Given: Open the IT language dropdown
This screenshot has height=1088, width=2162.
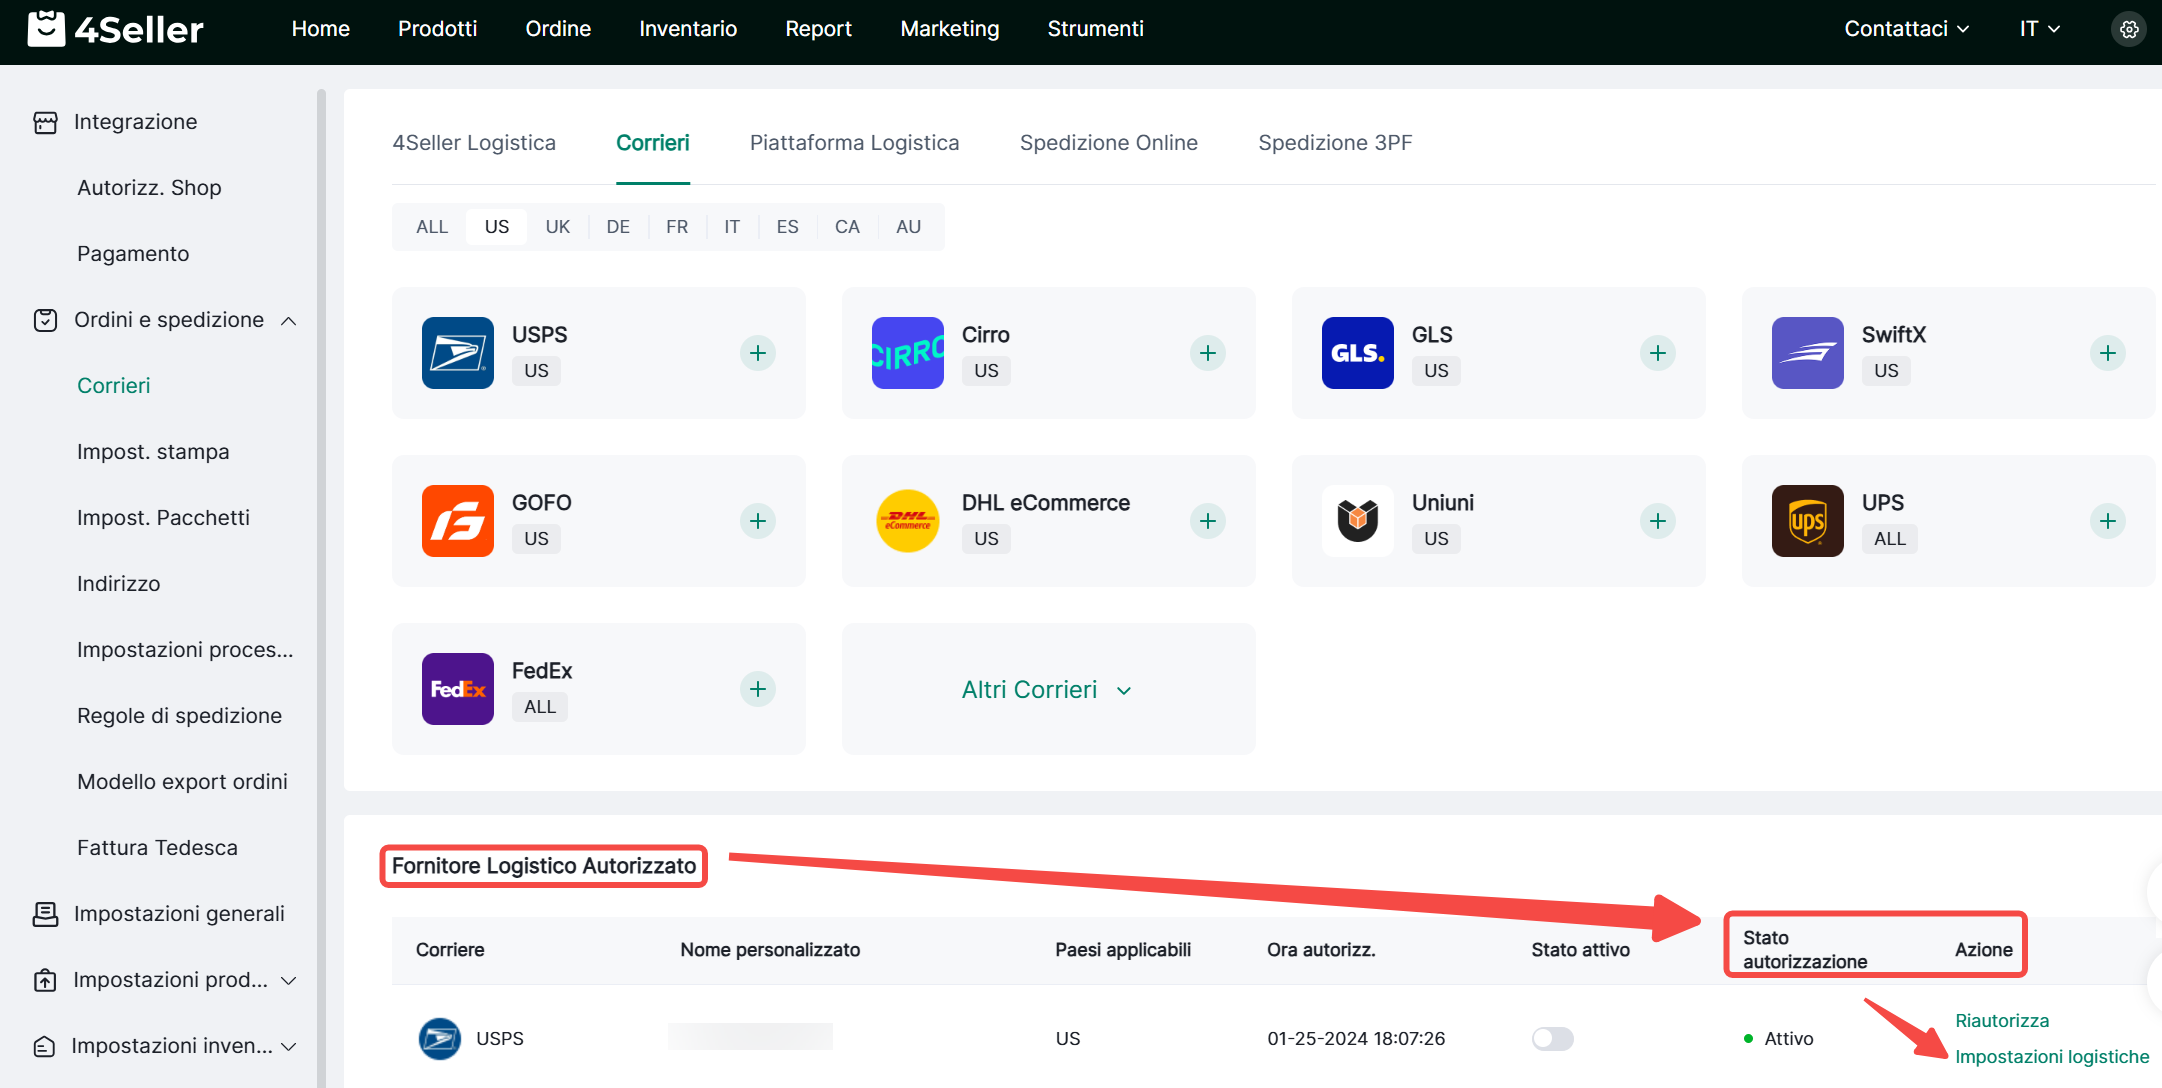Looking at the screenshot, I should 2039,29.
